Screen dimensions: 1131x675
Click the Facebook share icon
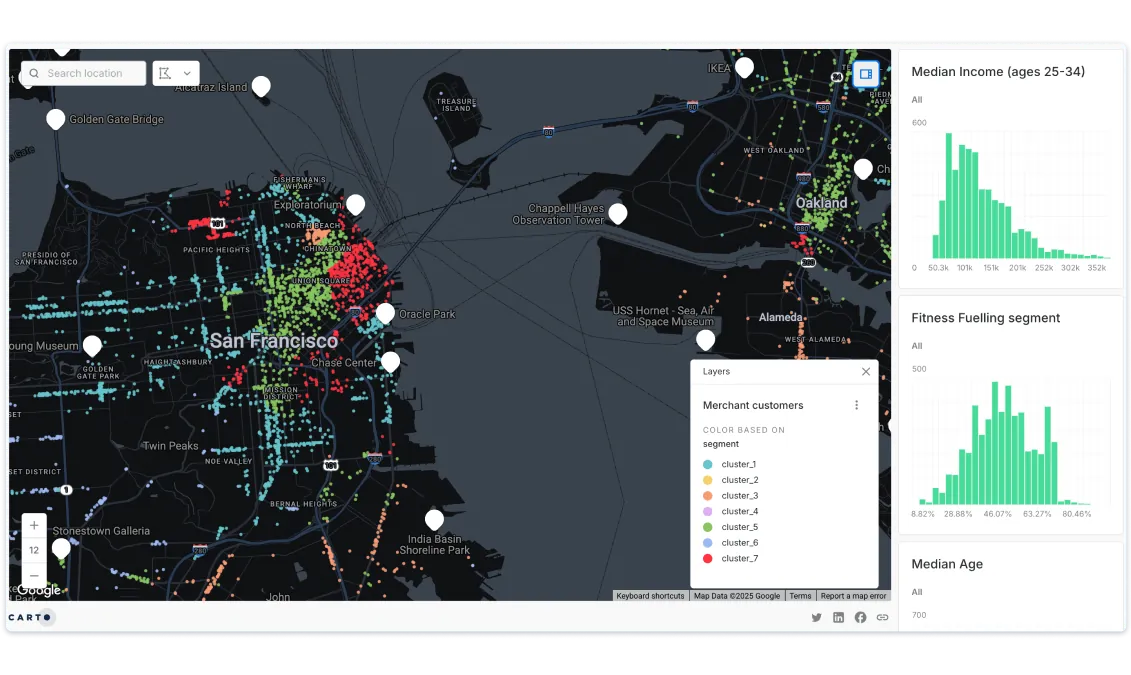[860, 617]
